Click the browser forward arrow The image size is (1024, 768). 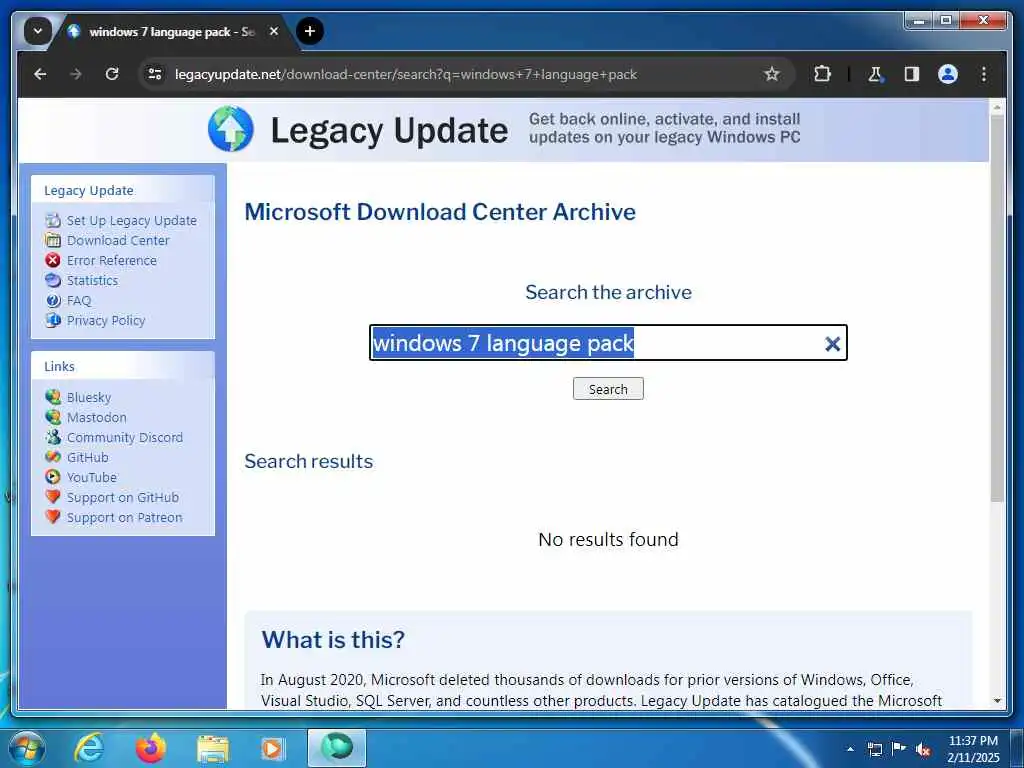[x=76, y=74]
